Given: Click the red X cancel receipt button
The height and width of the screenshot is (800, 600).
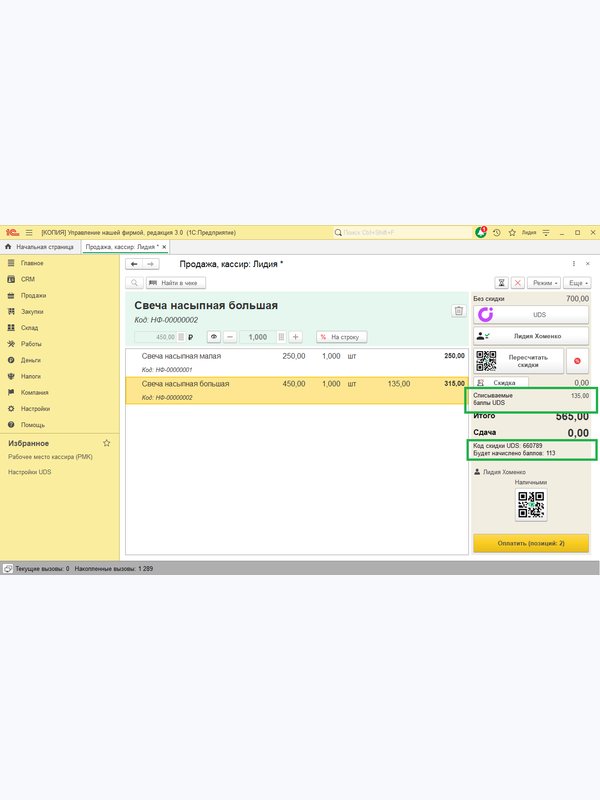Looking at the screenshot, I should click(517, 283).
